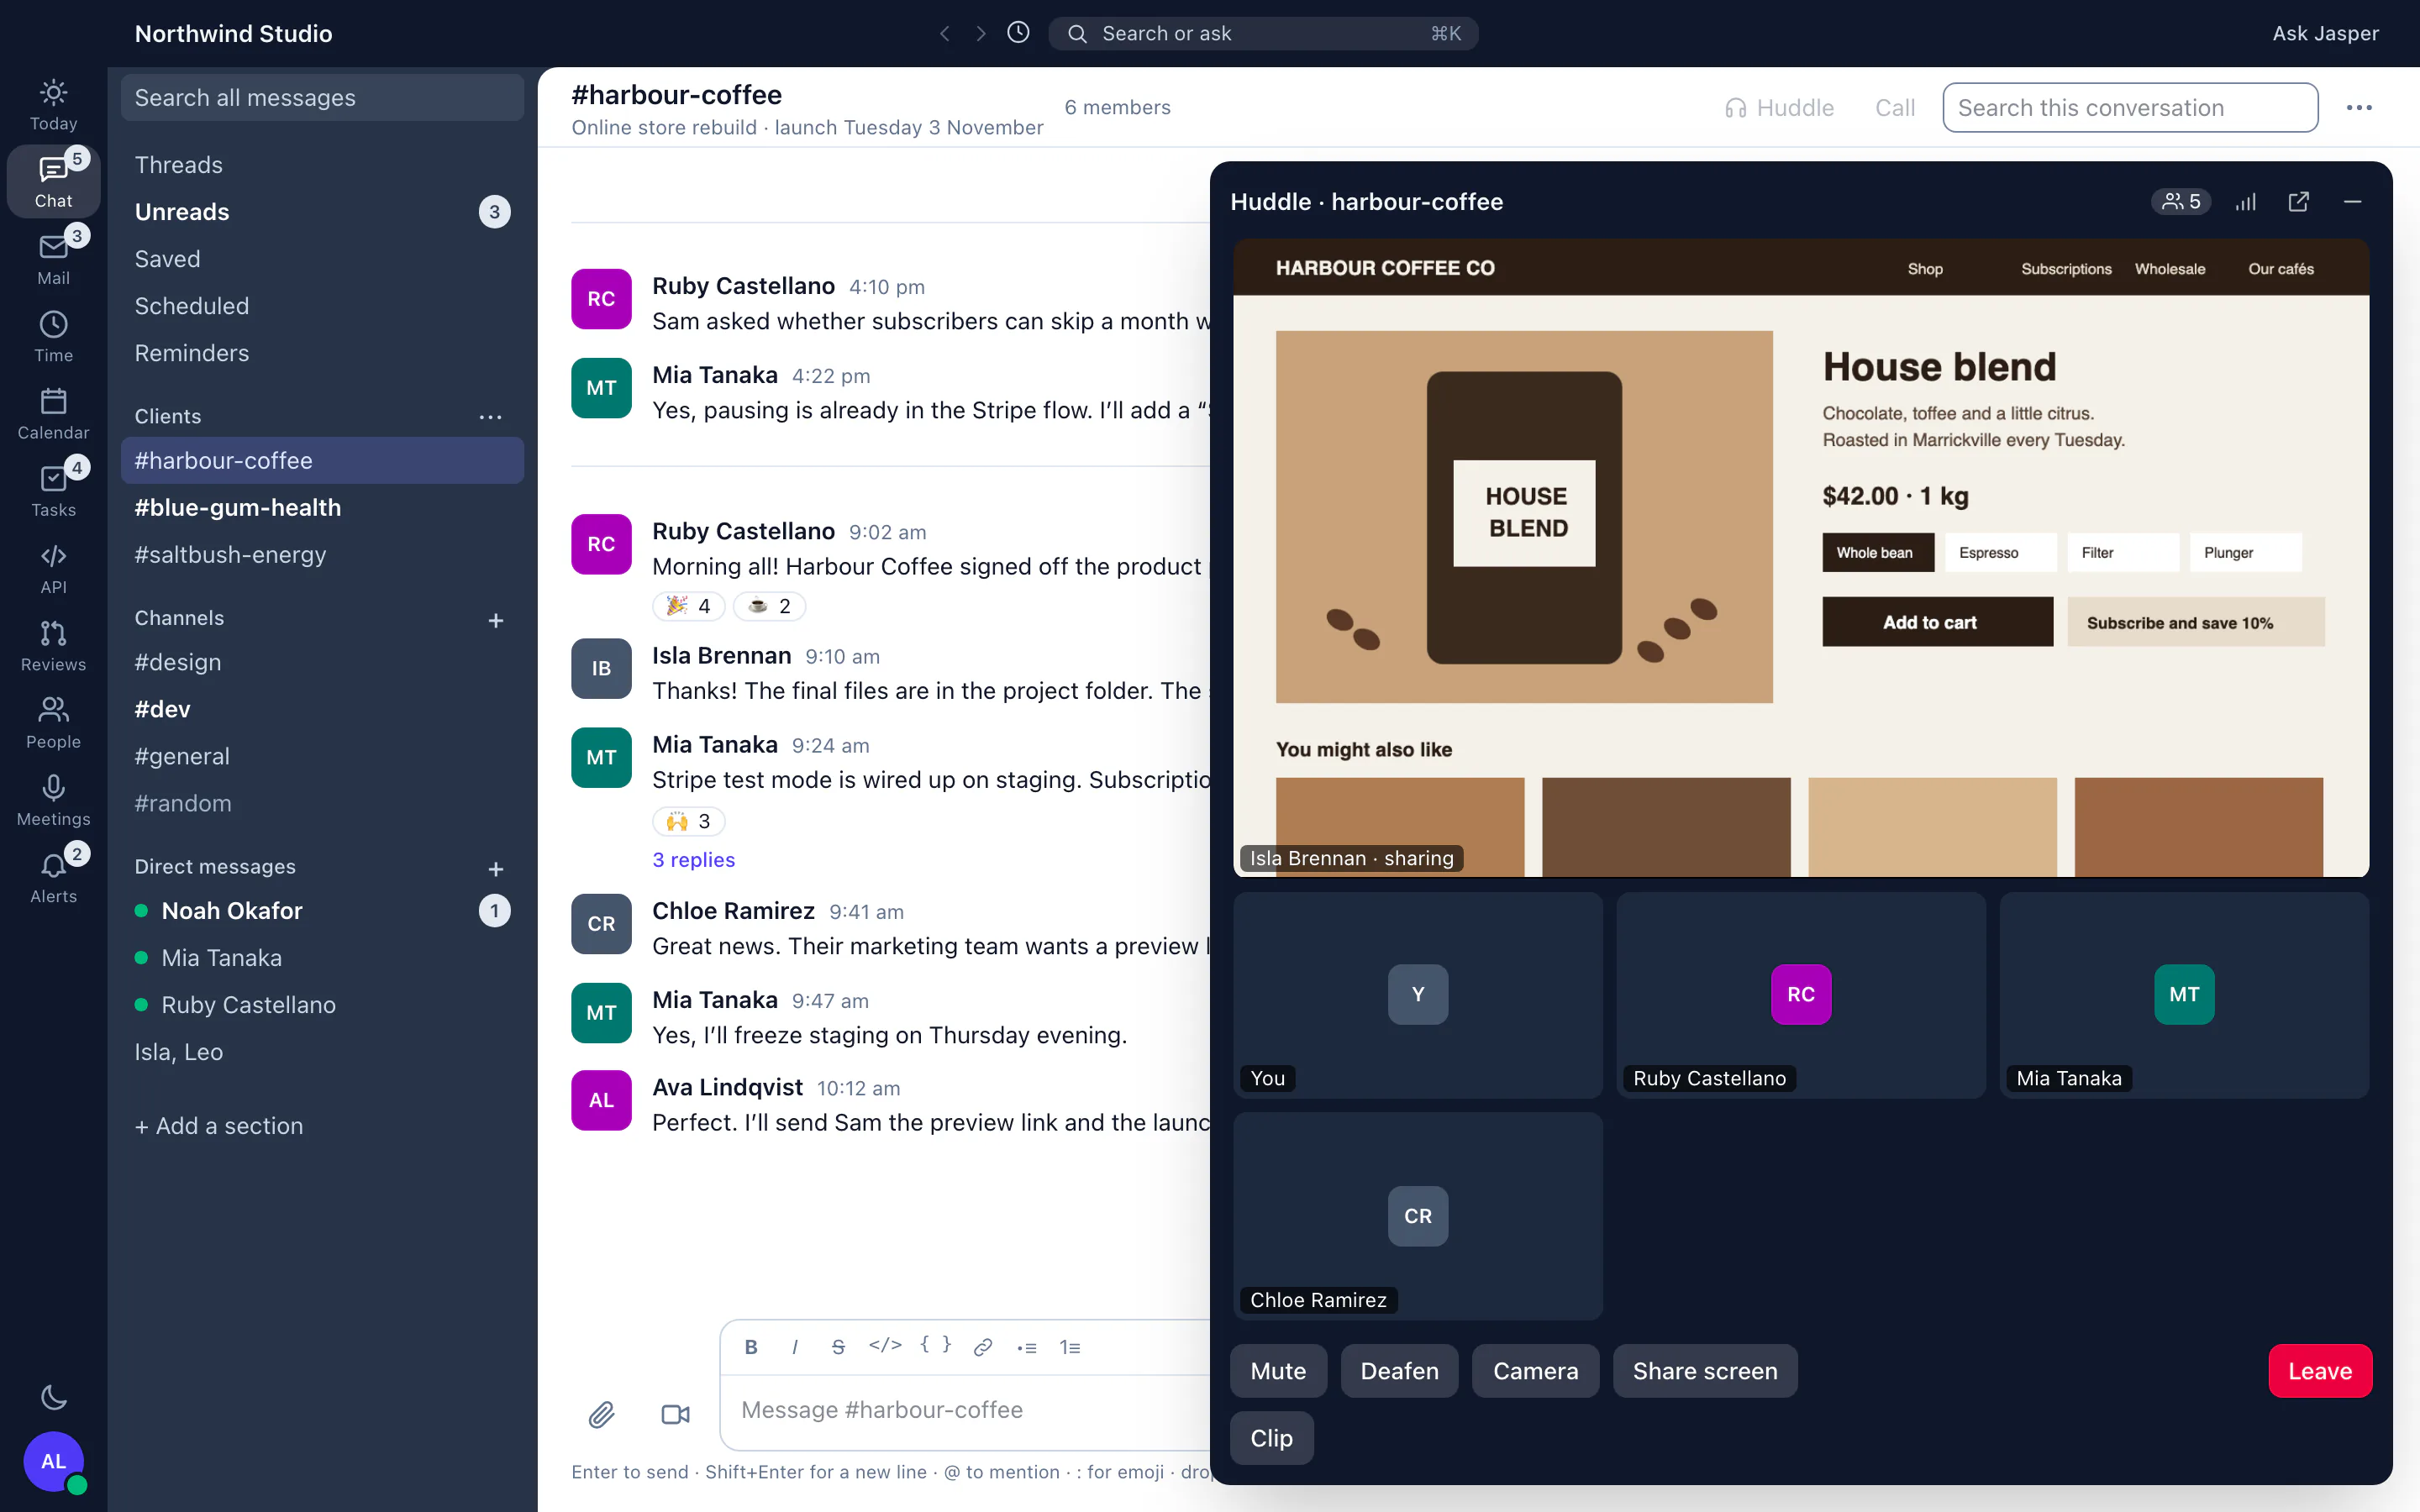Leave the huddle
Viewport: 2420px width, 1512px height.
click(2320, 1370)
